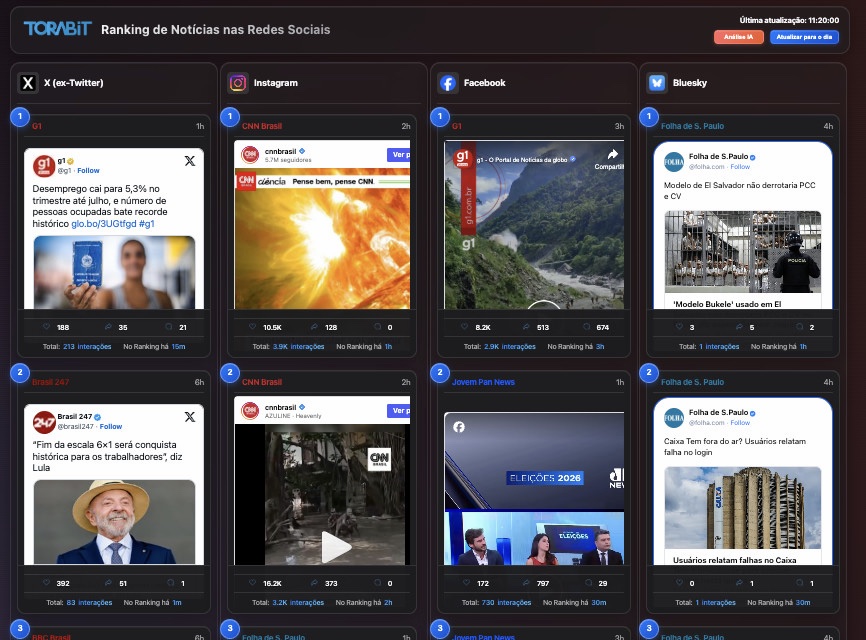Click the 3.9K interações total link
The height and width of the screenshot is (640, 866).
click(x=298, y=347)
